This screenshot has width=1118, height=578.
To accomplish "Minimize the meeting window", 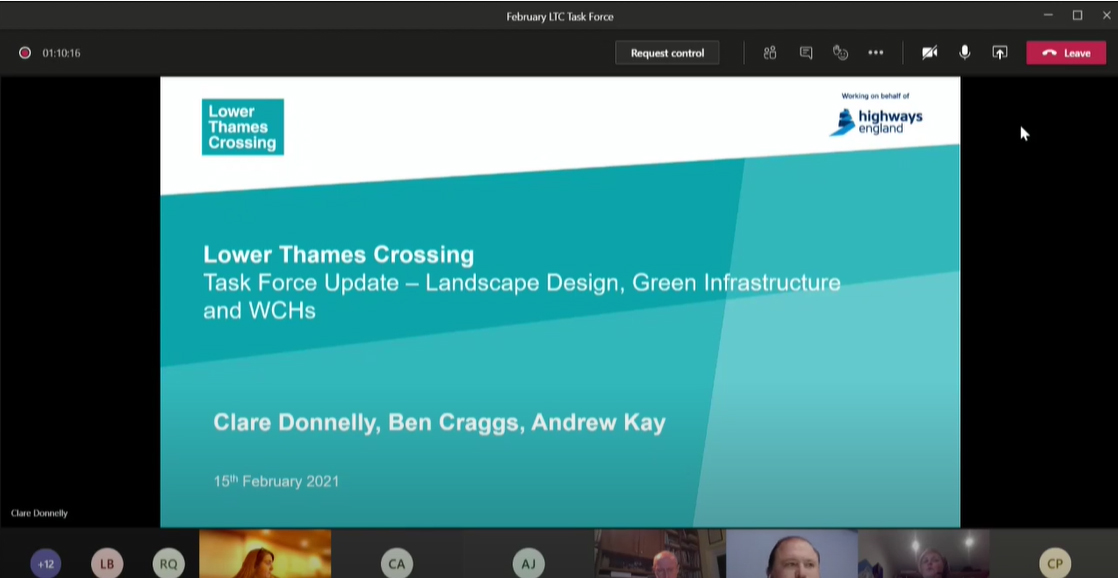I will click(x=1048, y=15).
